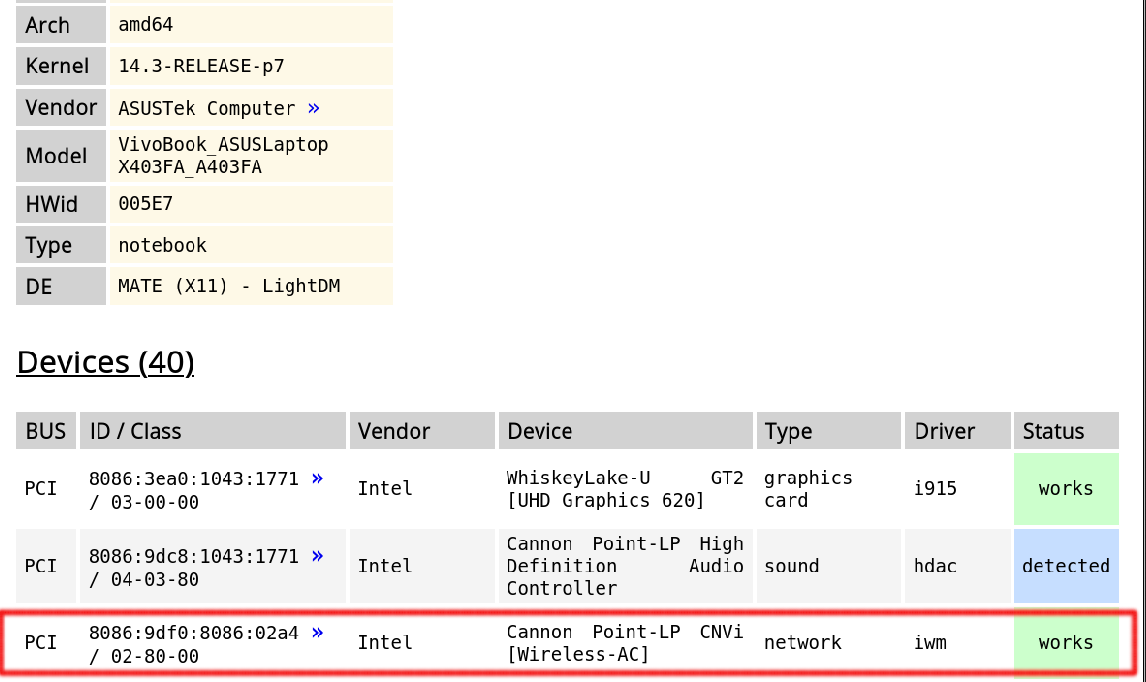Click the Vendor column header in devices table
1146x682 pixels.
(x=394, y=431)
